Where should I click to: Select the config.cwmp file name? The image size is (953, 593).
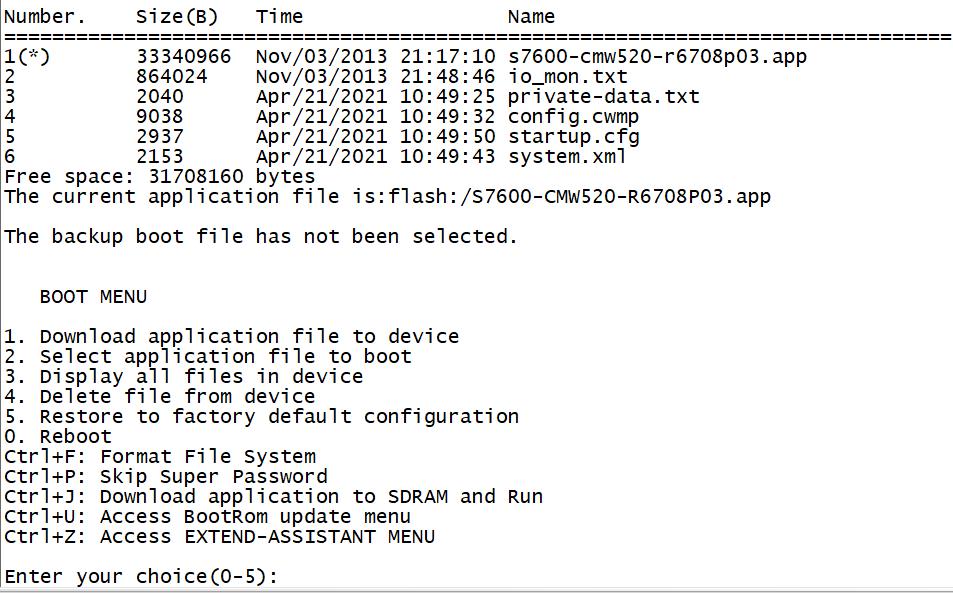(573, 117)
